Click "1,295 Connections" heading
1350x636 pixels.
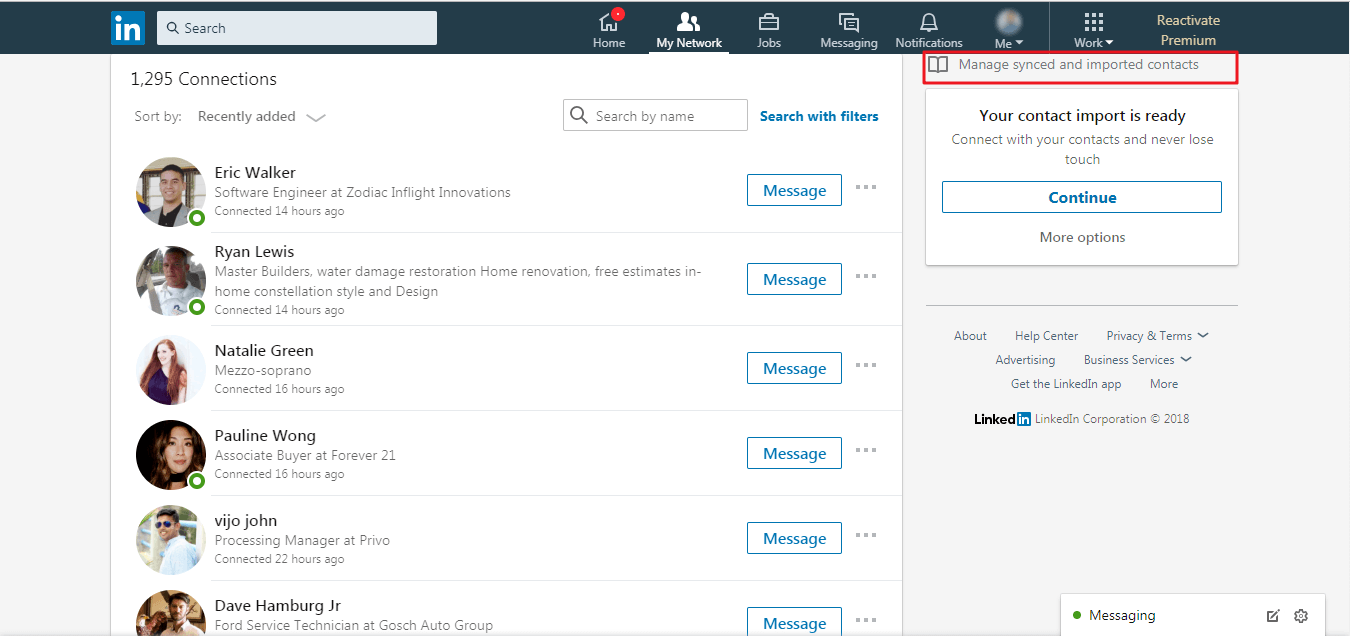point(203,79)
